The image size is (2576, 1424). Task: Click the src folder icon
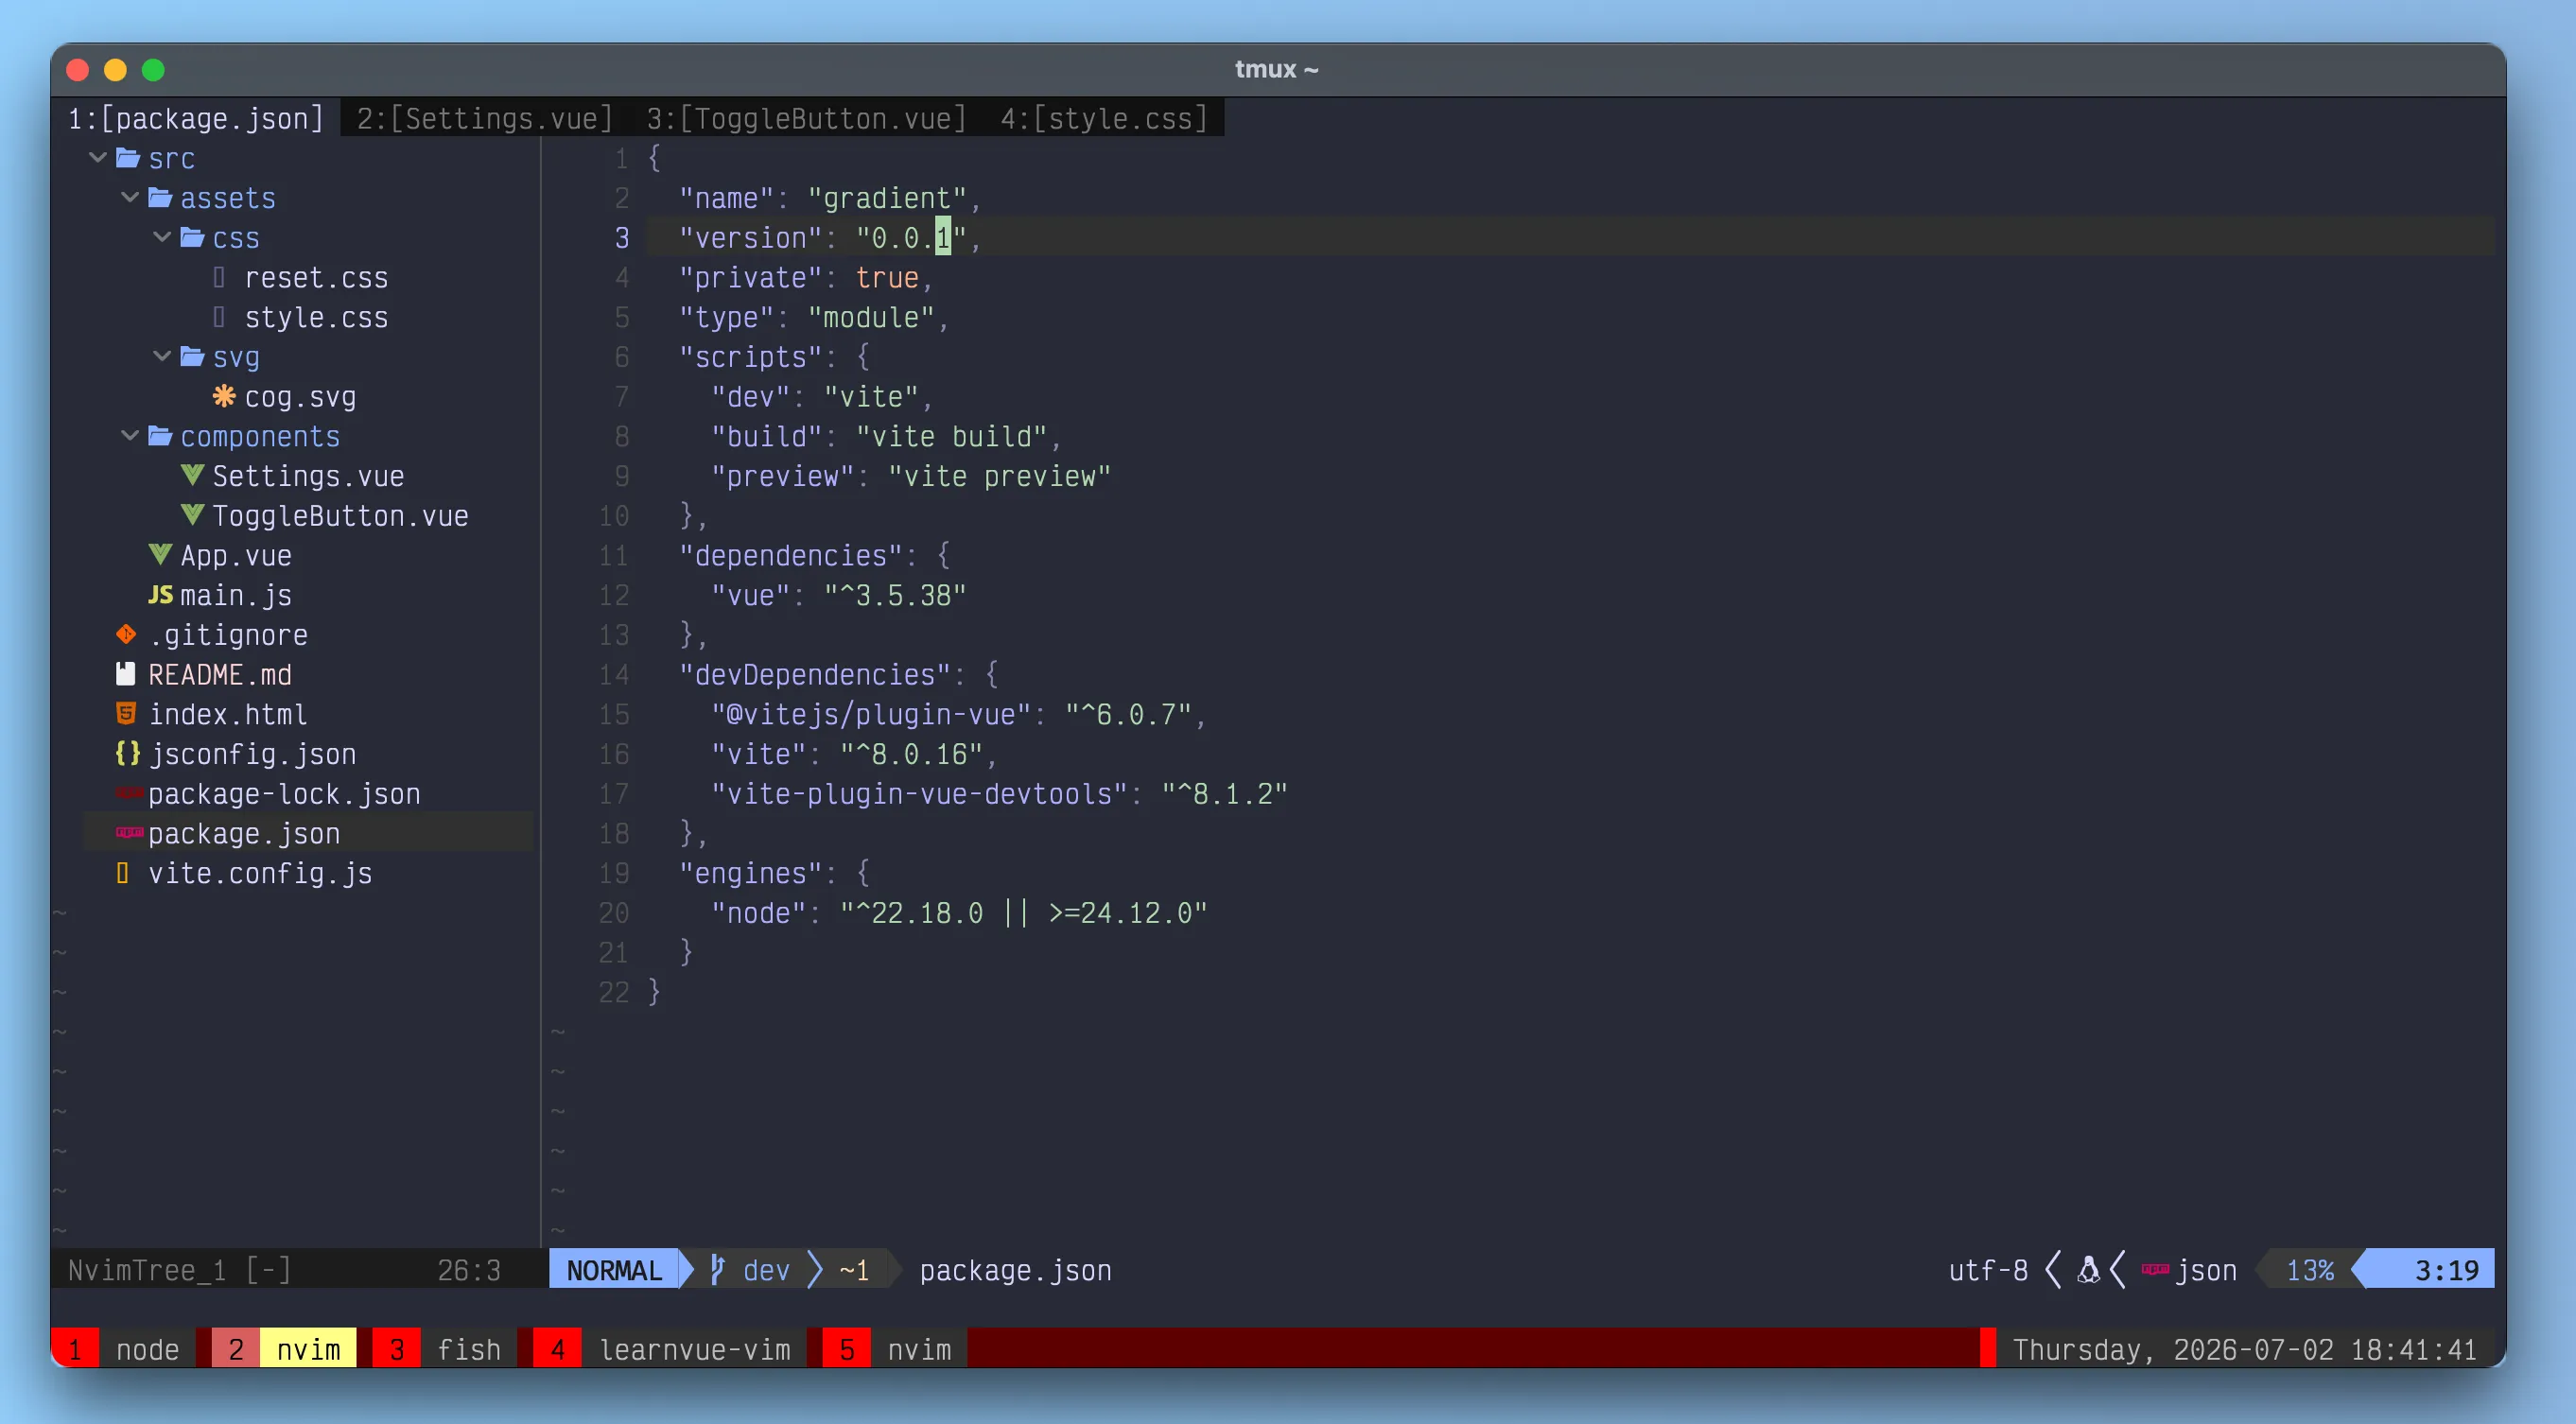[127, 158]
